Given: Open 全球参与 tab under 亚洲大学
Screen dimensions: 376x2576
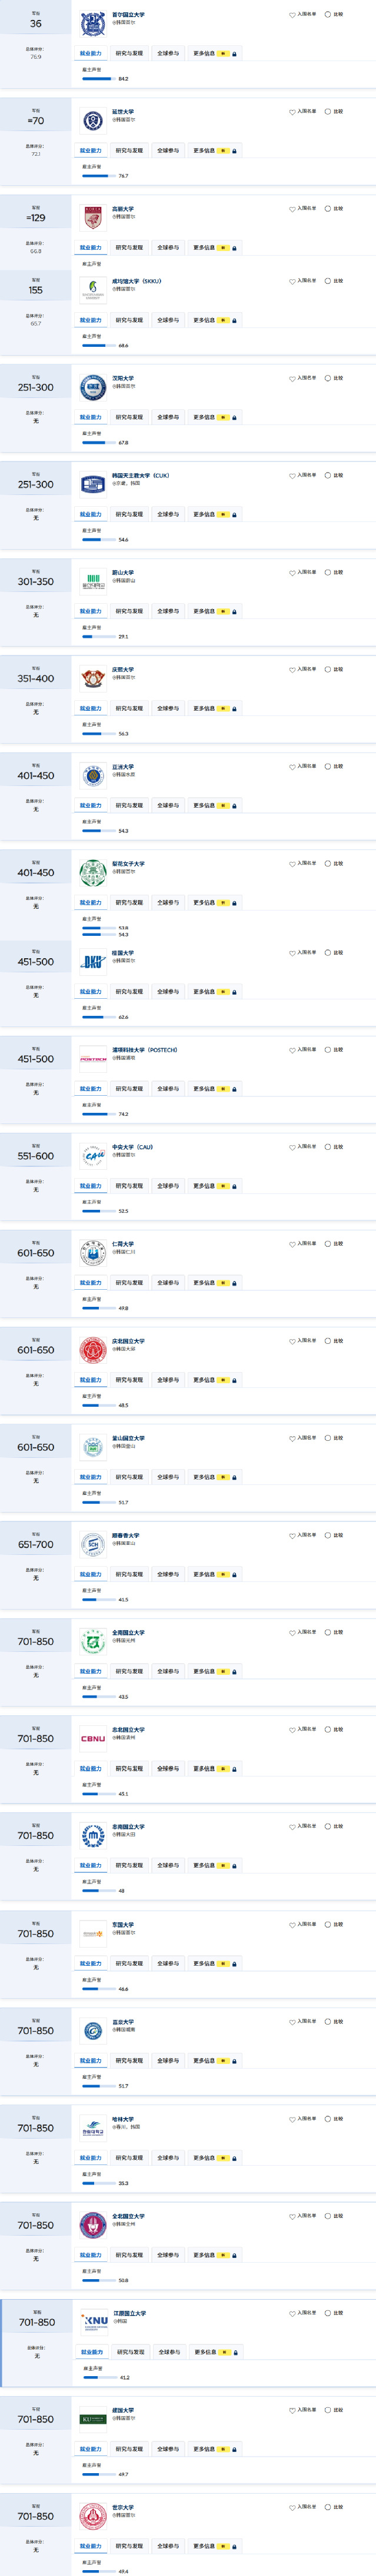Looking at the screenshot, I should [x=168, y=805].
